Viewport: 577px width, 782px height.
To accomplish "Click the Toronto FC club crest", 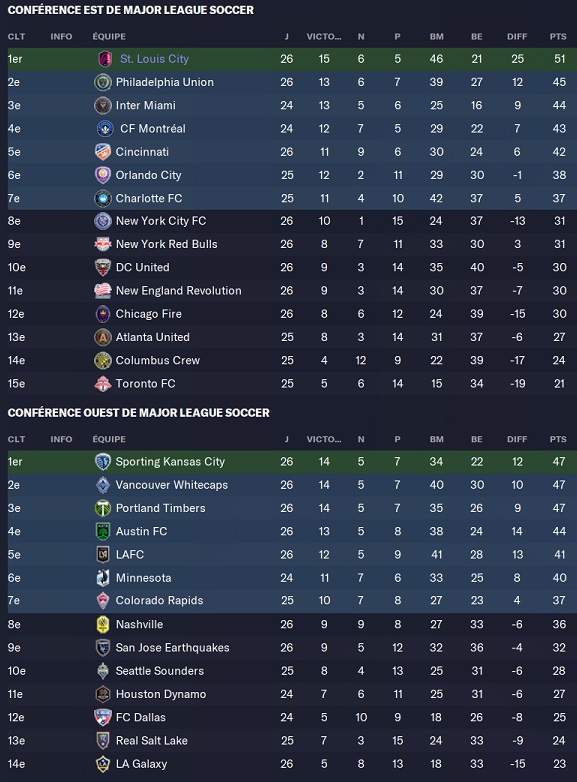I will (x=103, y=384).
